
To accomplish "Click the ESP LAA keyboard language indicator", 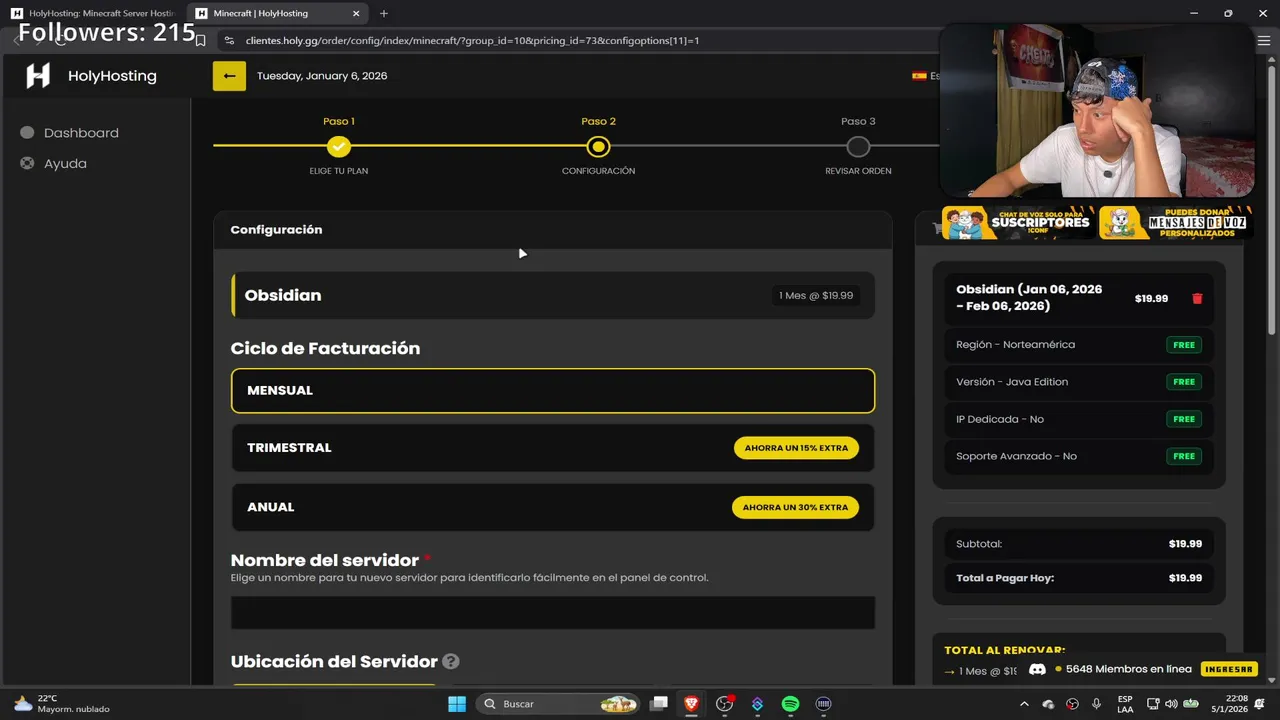I will click(x=1125, y=704).
